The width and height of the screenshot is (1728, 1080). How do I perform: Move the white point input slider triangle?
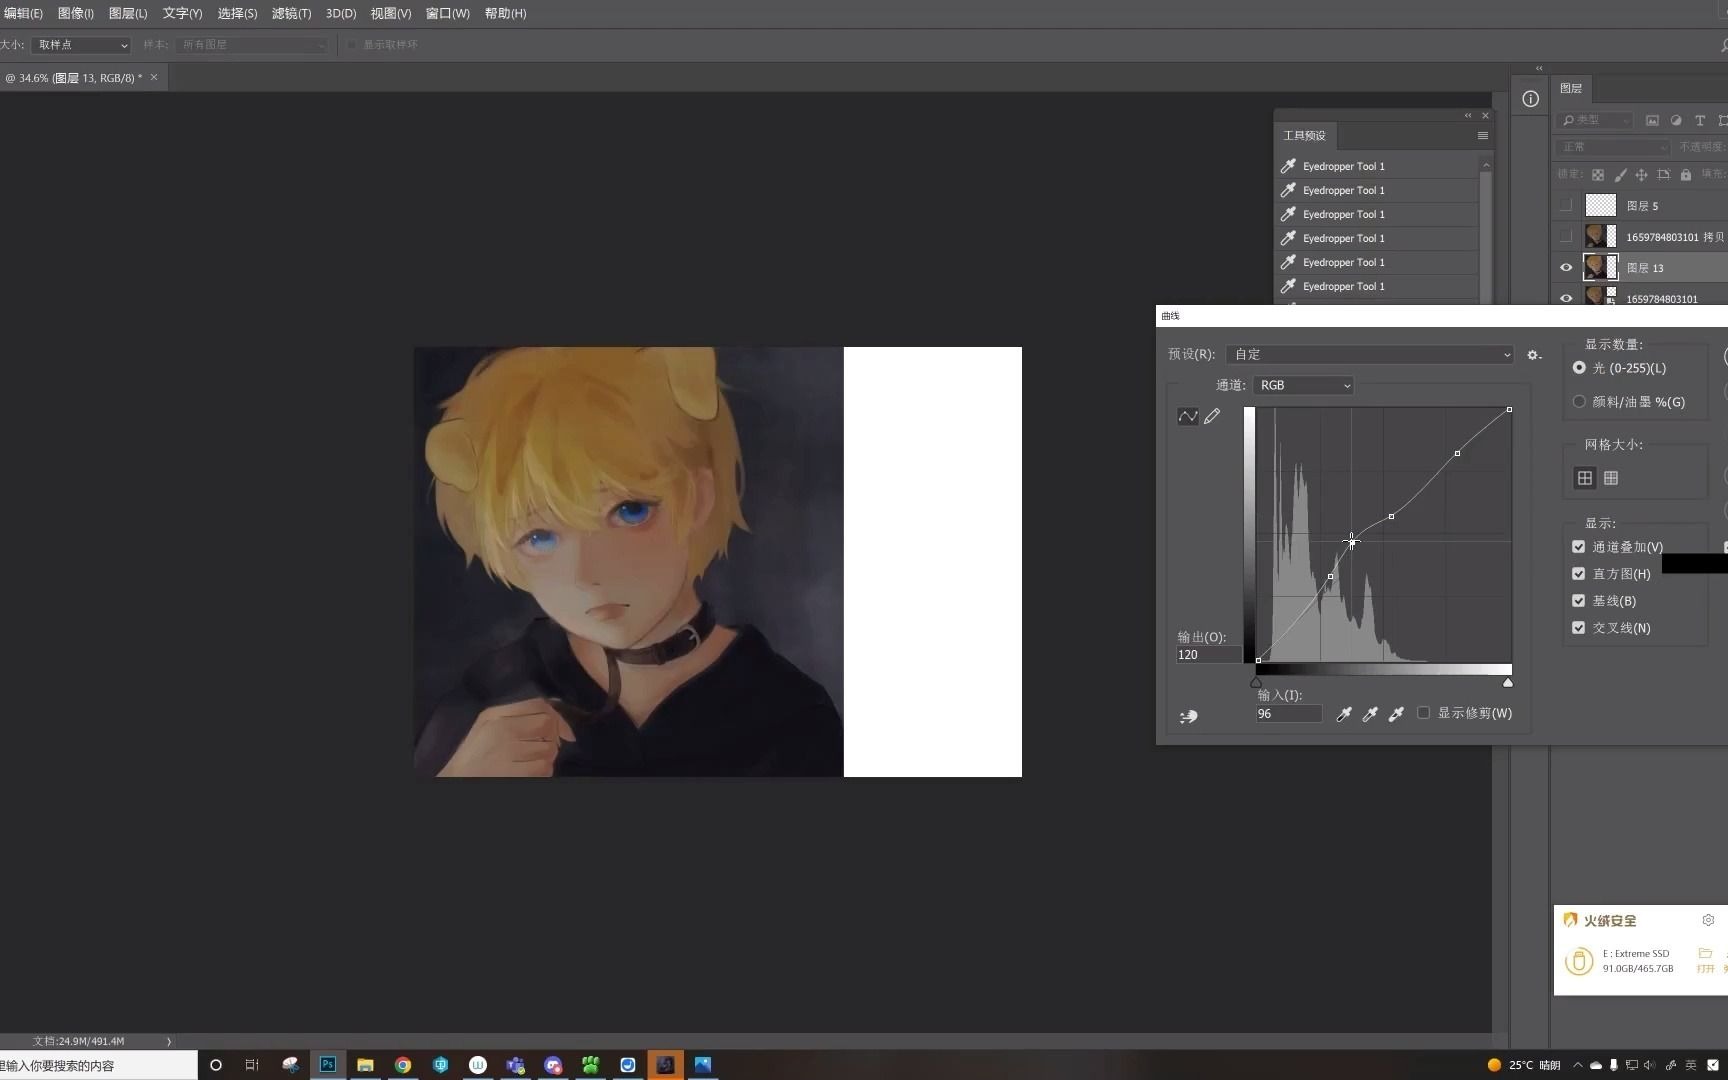(1508, 683)
